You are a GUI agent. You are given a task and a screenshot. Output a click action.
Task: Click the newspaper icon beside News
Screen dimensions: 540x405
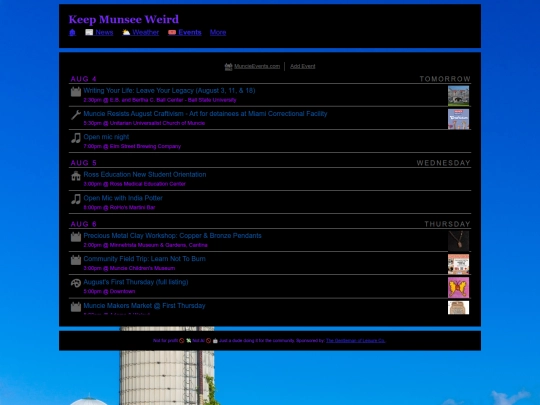(89, 32)
